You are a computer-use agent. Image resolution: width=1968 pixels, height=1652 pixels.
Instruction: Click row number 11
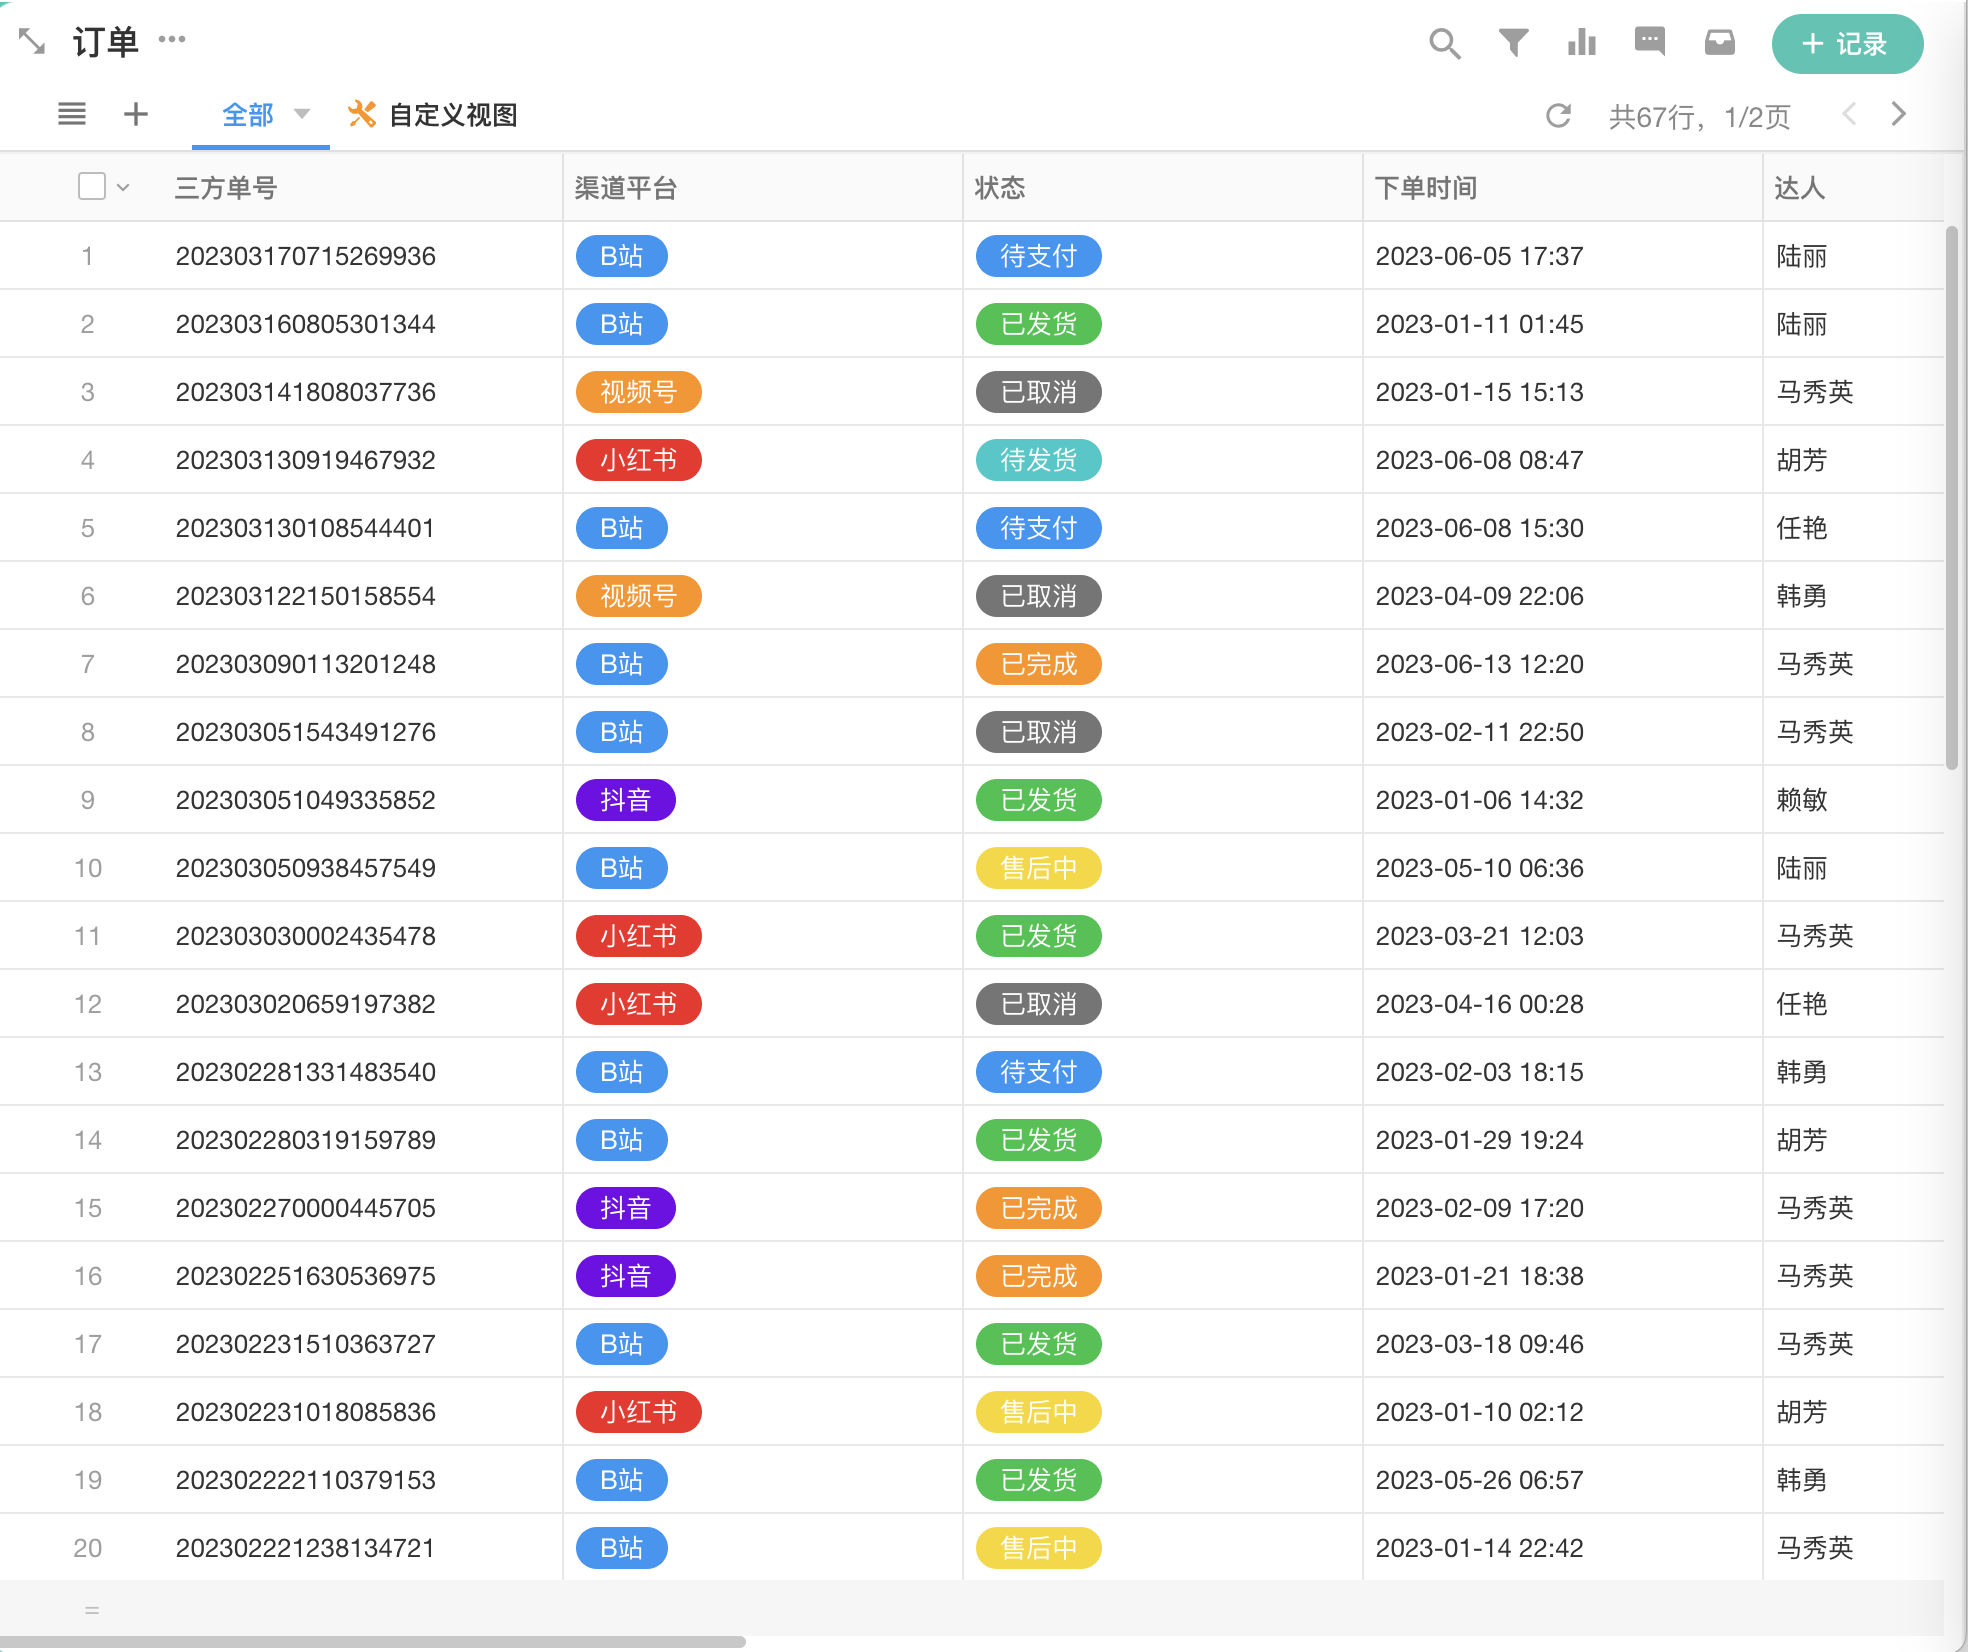(x=88, y=936)
